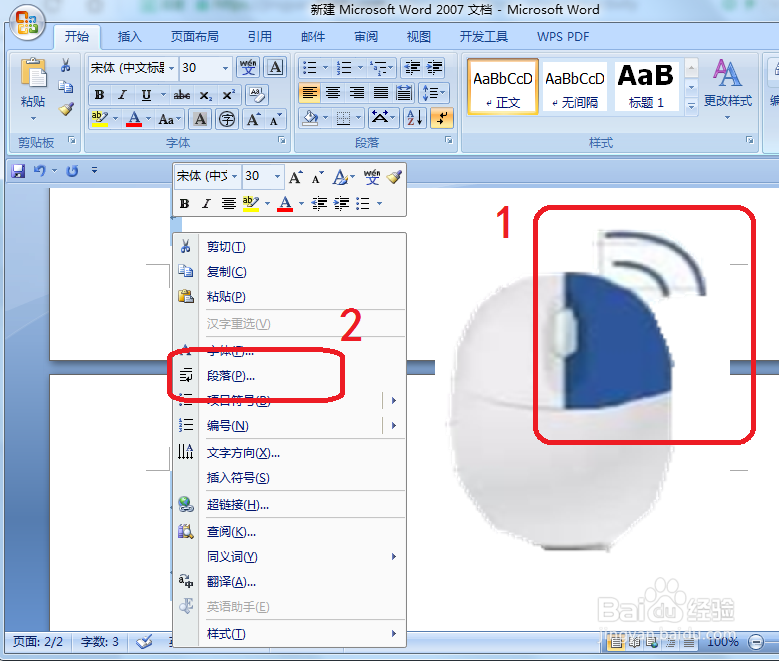Click the Justify alignment icon

(x=381, y=93)
